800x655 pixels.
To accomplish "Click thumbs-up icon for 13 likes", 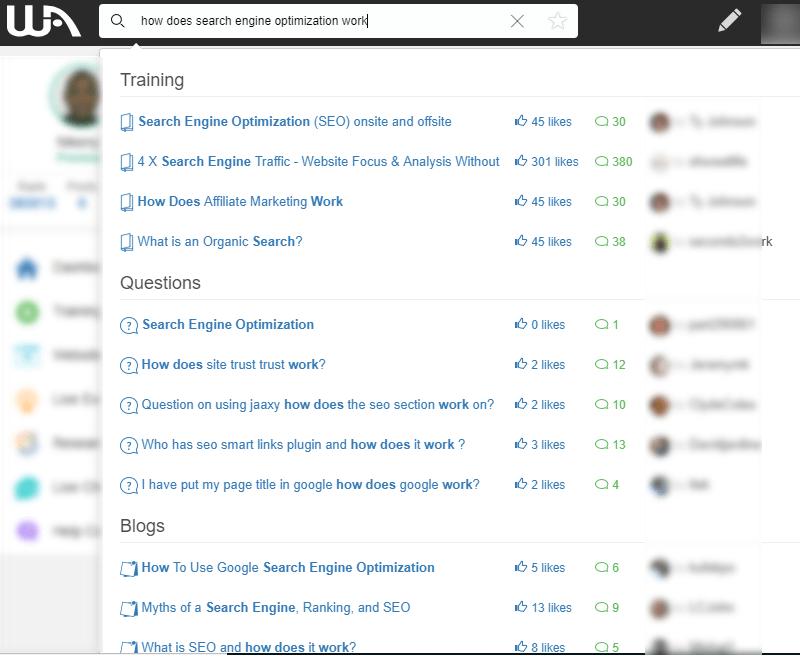I will [x=521, y=607].
